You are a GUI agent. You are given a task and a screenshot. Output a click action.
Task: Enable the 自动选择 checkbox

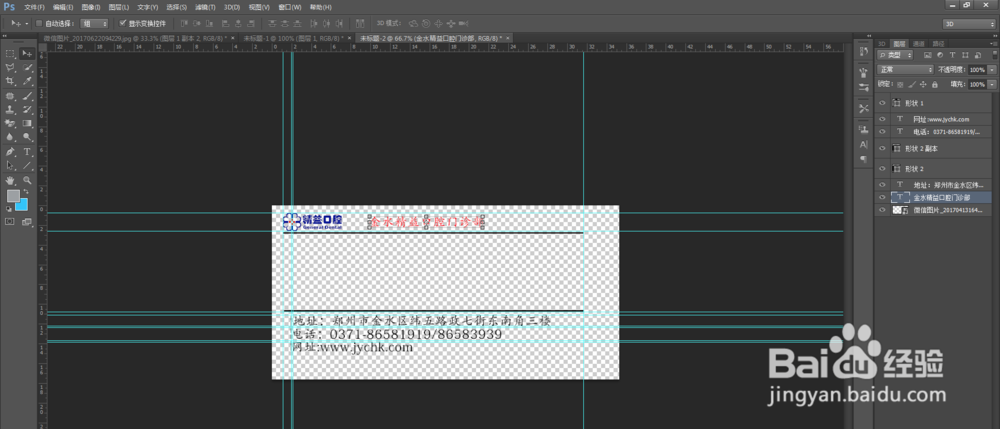tap(40, 24)
